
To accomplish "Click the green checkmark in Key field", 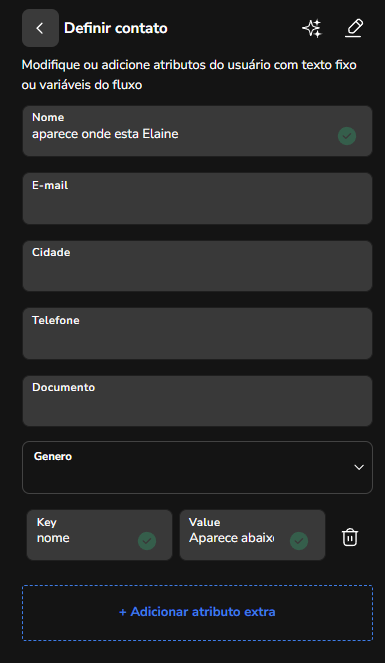I will 147,541.
